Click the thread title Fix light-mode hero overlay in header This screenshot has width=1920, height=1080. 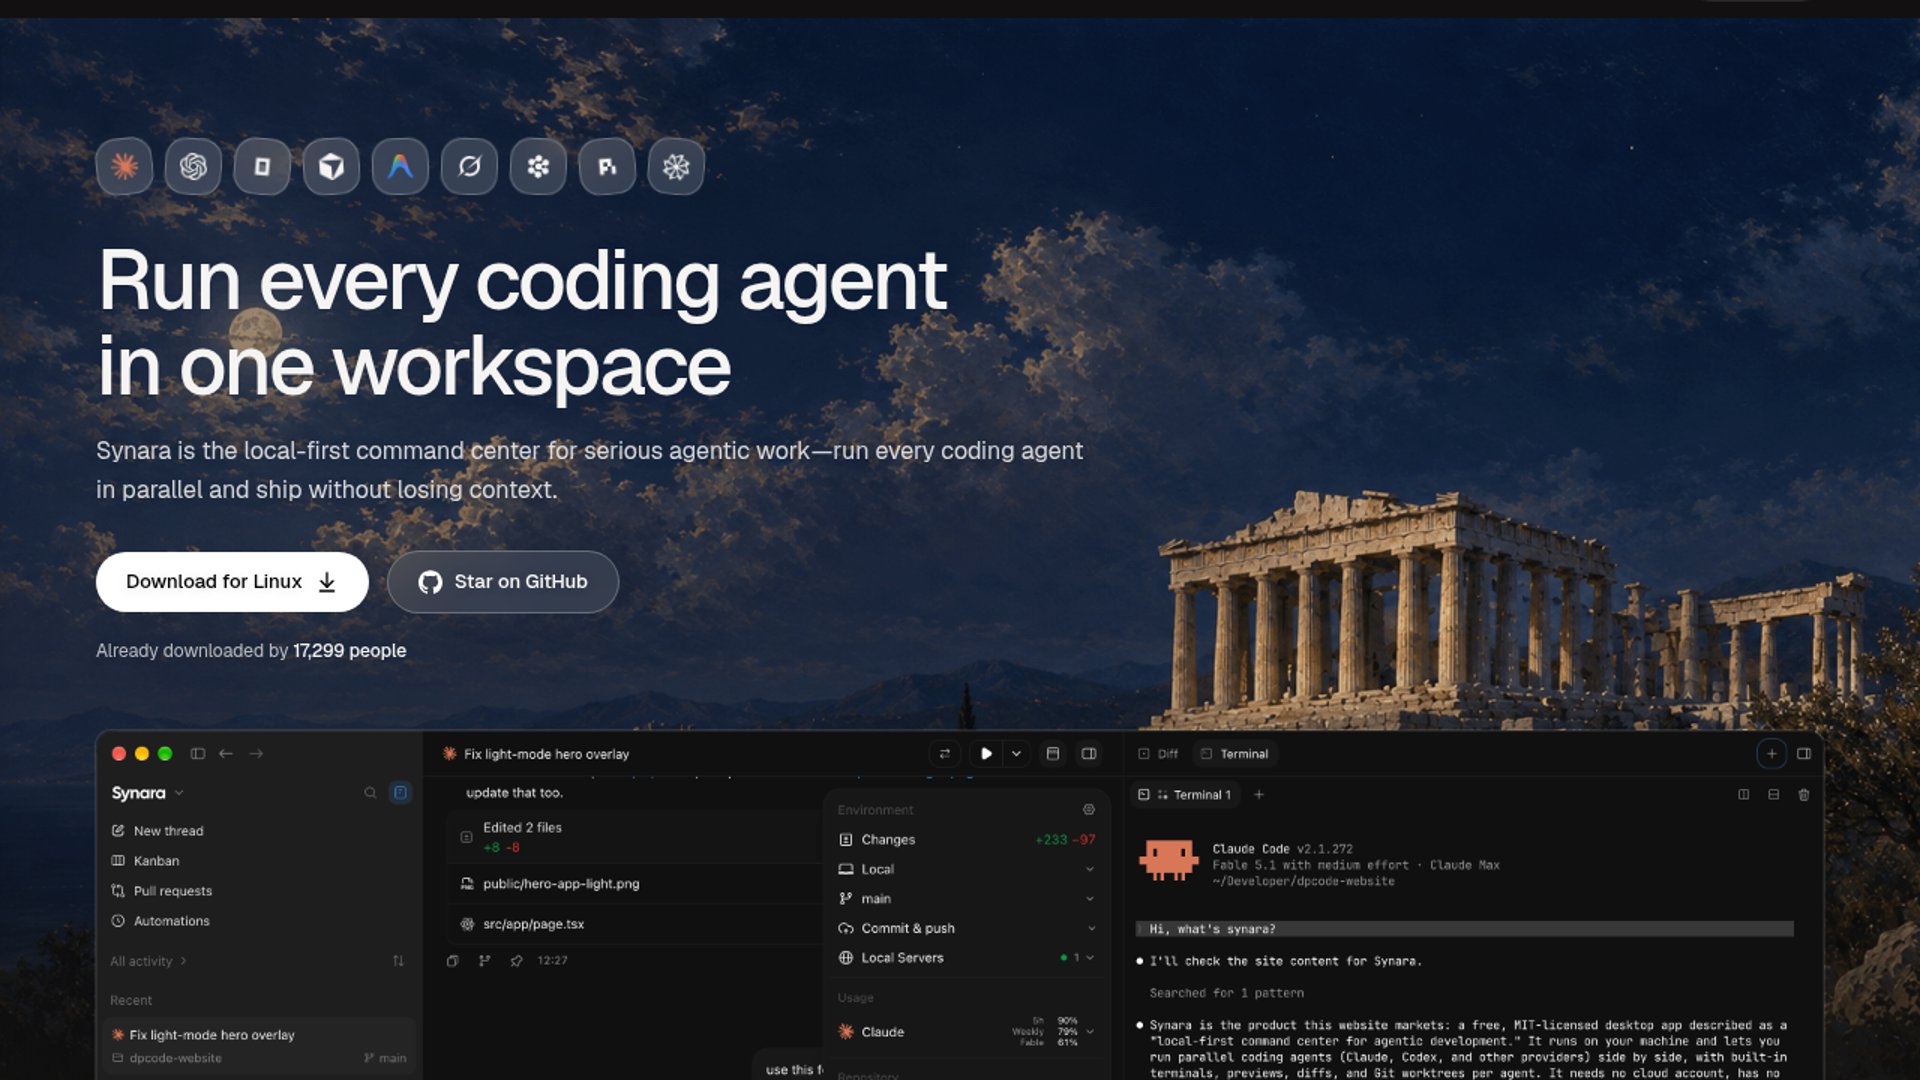tap(546, 754)
